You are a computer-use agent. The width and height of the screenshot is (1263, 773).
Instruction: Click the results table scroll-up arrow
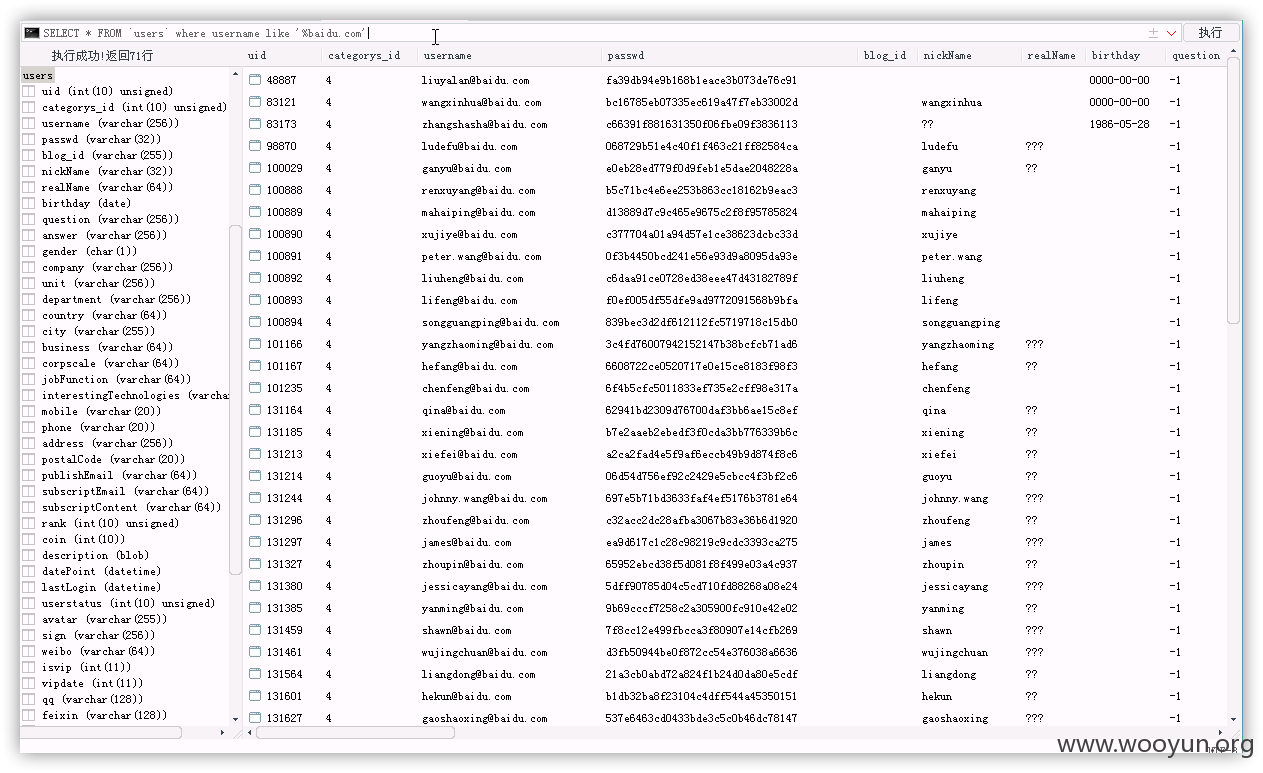[x=1233, y=52]
